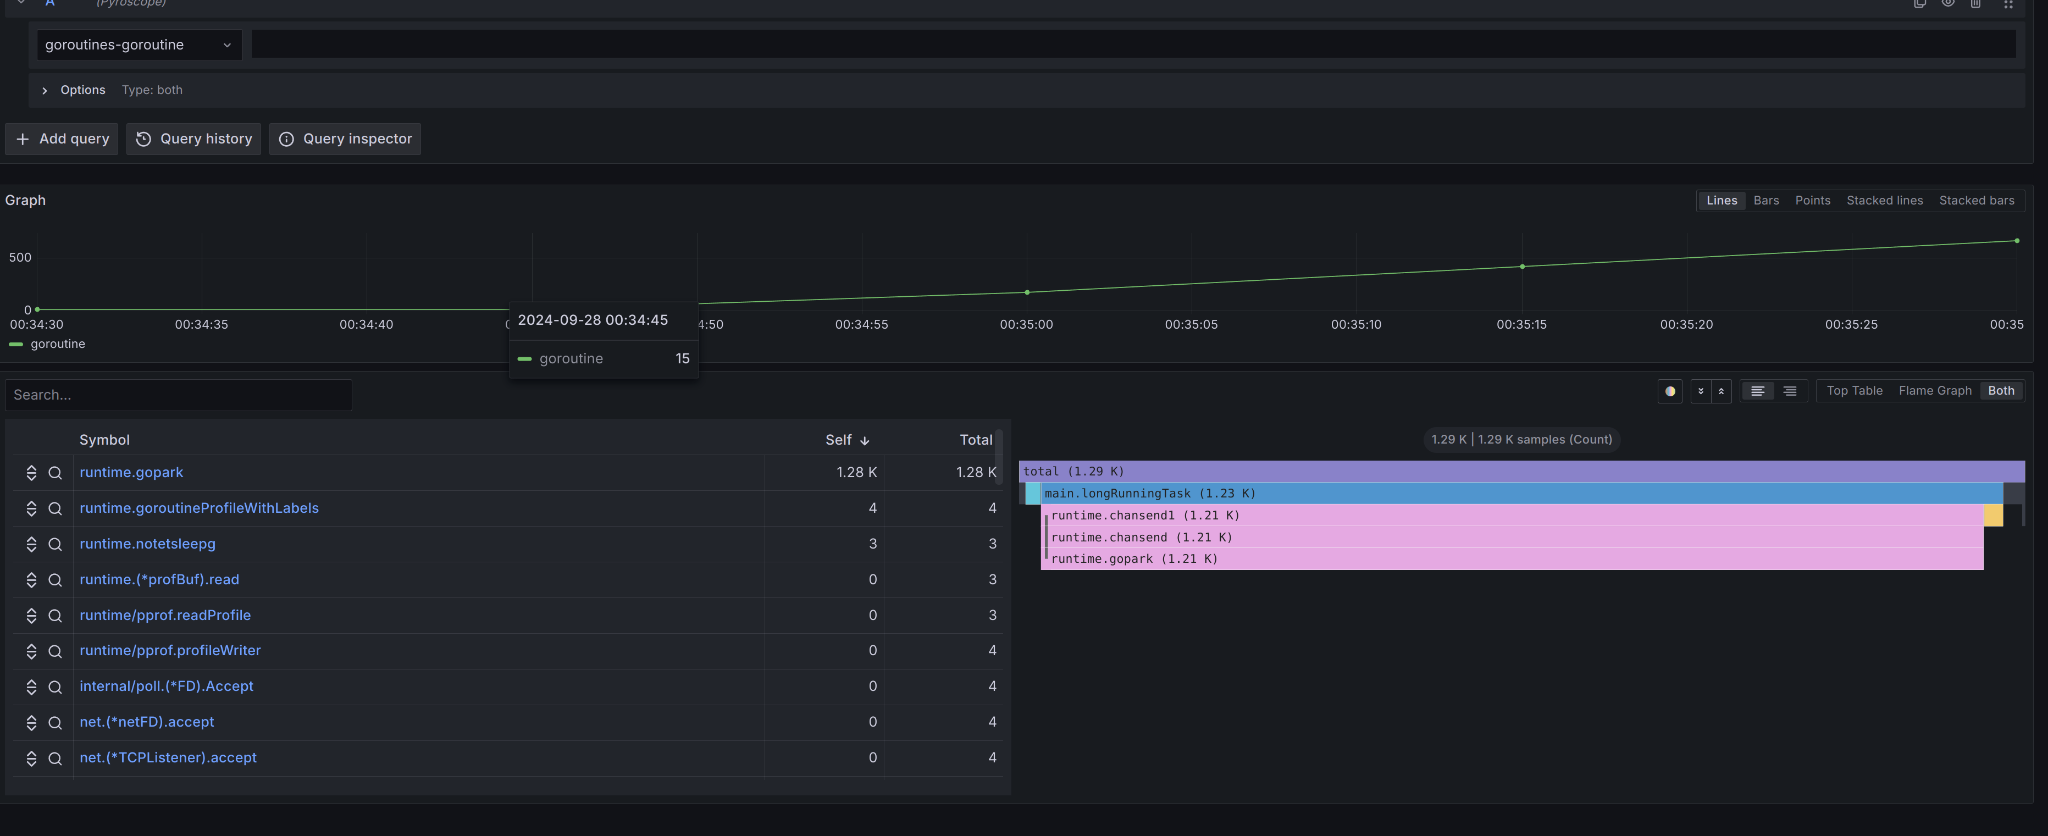This screenshot has height=836, width=2048.
Task: Open the goroutines-goroutine profile type dropdown
Action: [x=139, y=45]
